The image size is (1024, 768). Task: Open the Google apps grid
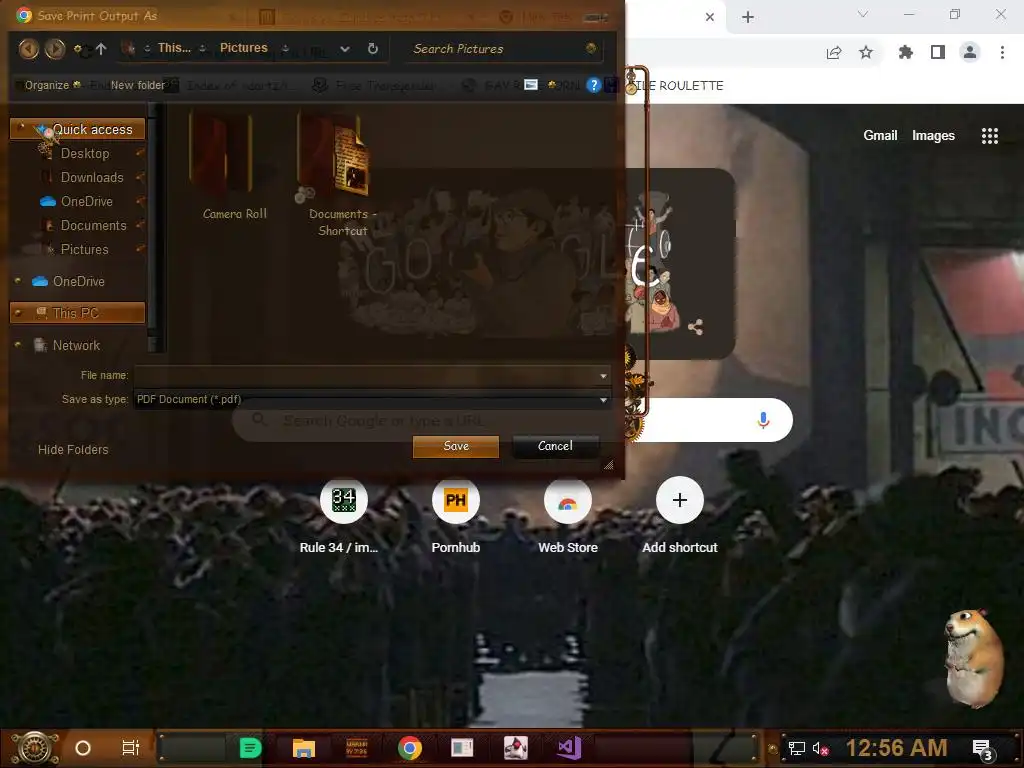[x=990, y=136]
